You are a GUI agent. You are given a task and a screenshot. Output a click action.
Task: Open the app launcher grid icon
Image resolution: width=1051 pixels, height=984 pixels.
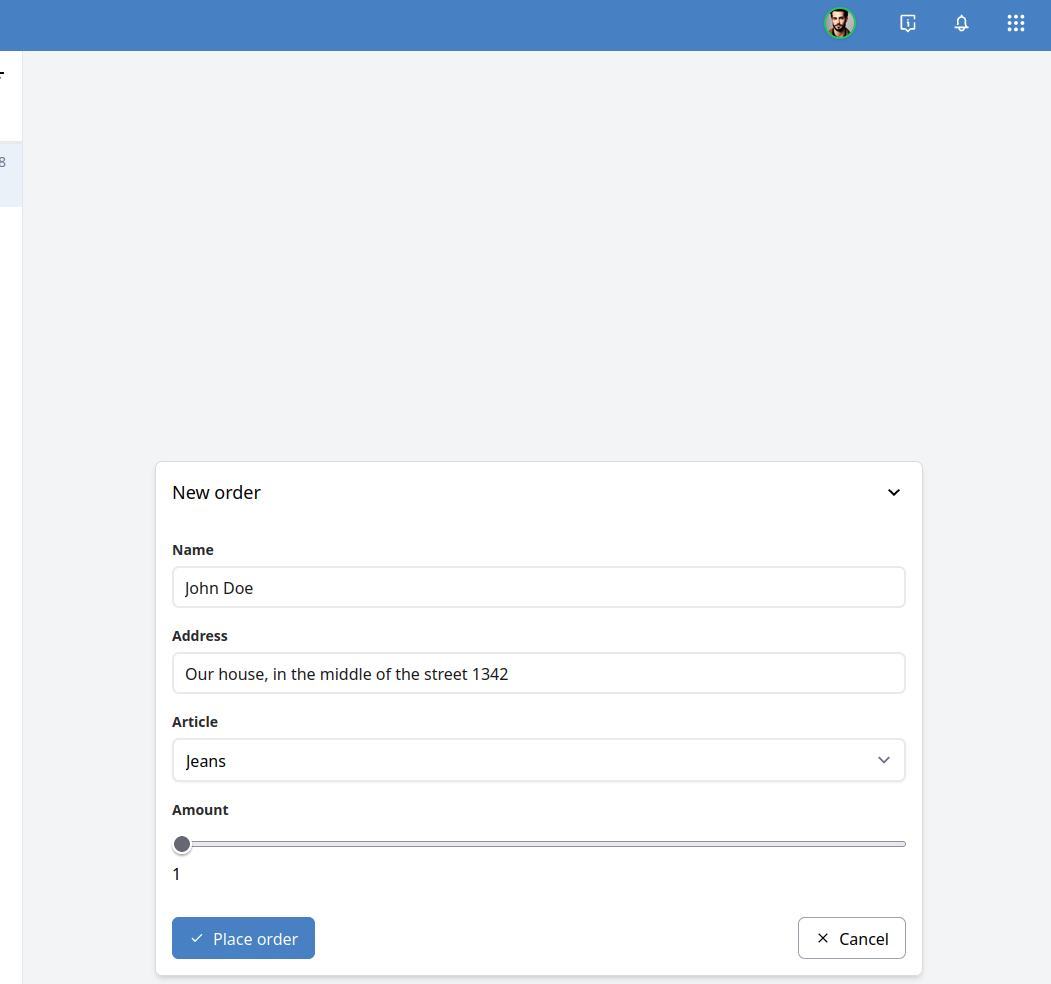click(1016, 23)
